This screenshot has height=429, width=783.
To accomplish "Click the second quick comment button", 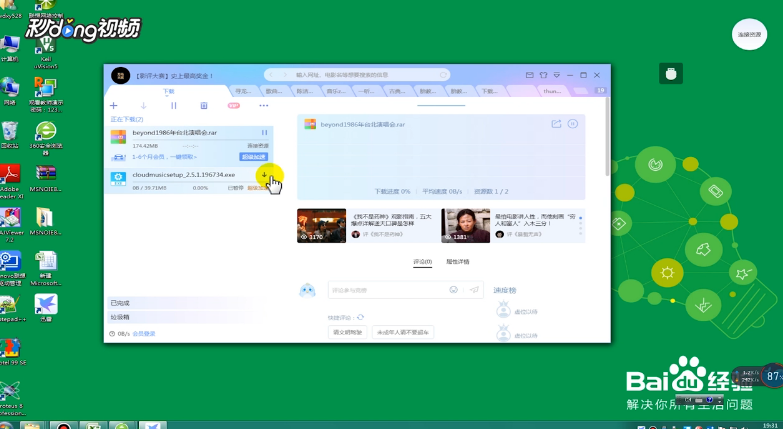I will [x=403, y=332].
